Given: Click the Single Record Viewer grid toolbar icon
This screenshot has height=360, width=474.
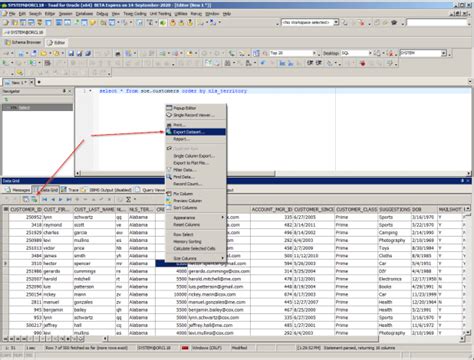Looking at the screenshot, I should (26, 199).
